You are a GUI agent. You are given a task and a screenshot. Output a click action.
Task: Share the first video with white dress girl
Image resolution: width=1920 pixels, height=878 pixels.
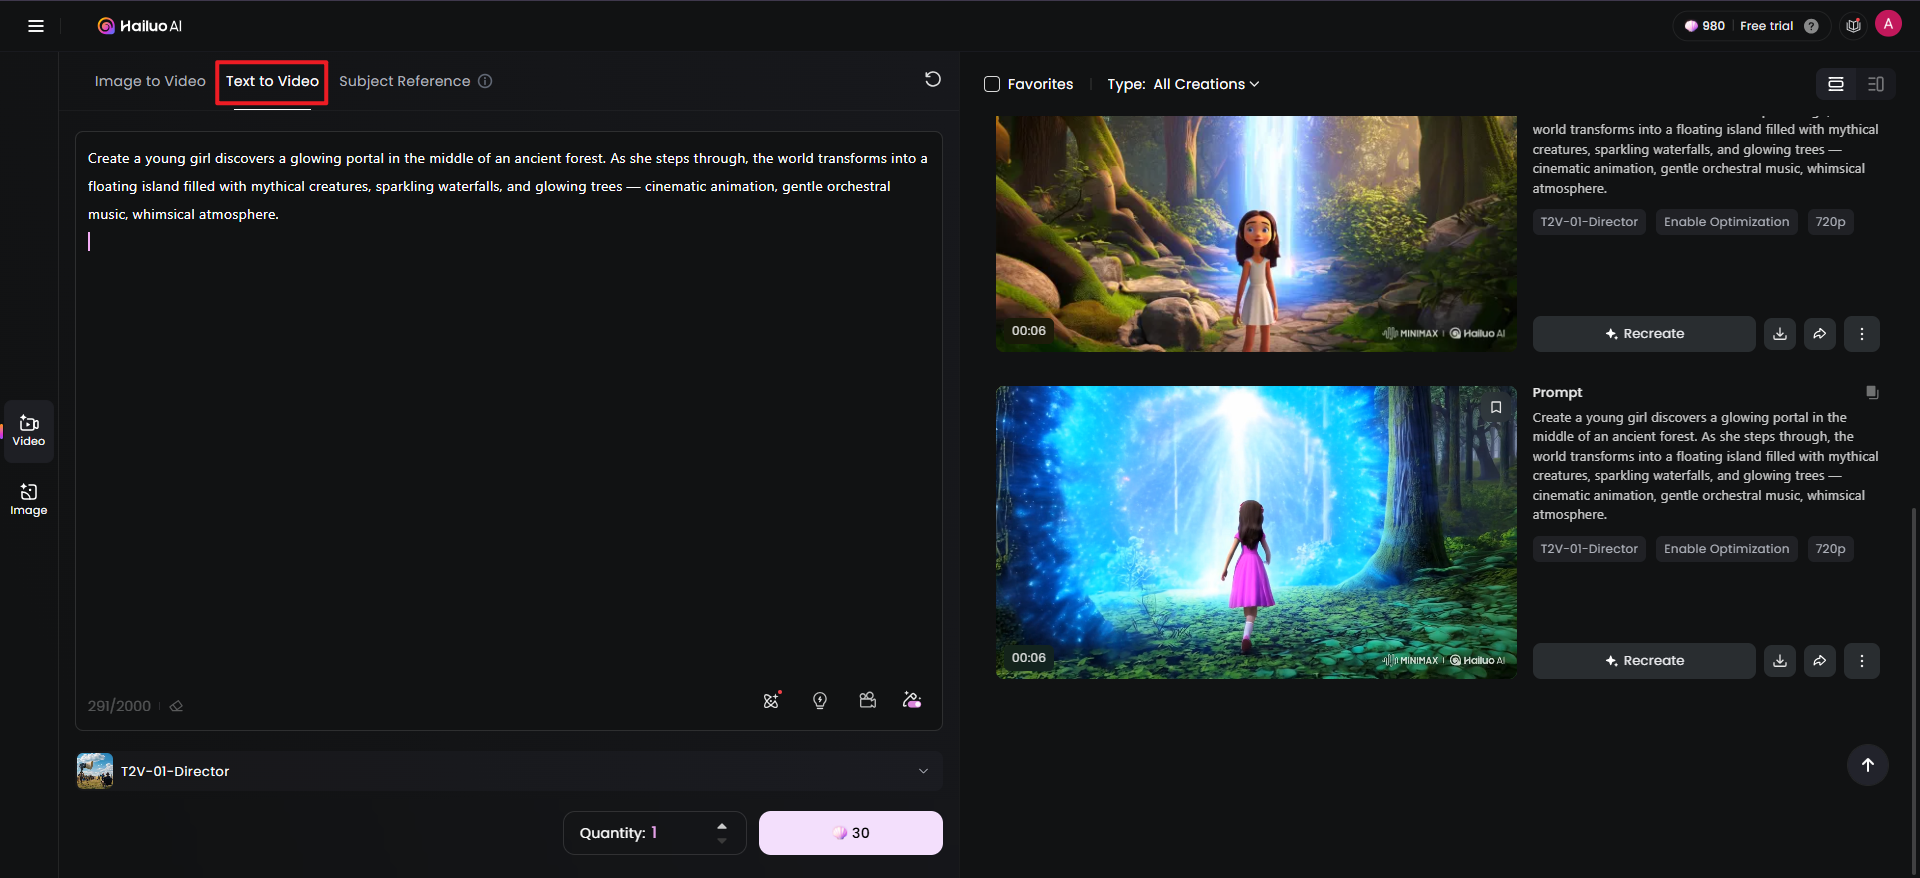click(1820, 334)
